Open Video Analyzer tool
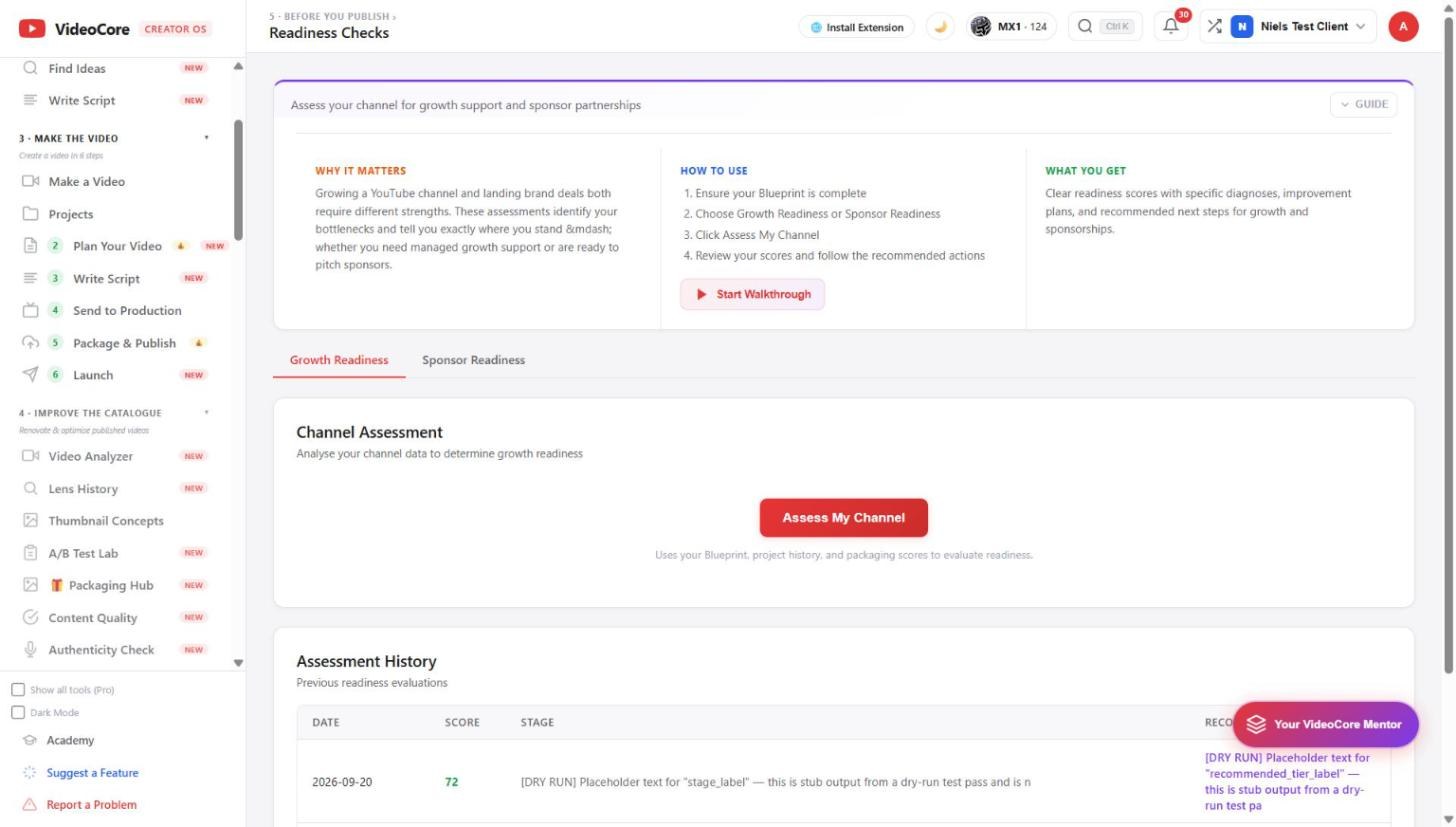Viewport: 1456px width, 827px height. pyautogui.click(x=90, y=456)
